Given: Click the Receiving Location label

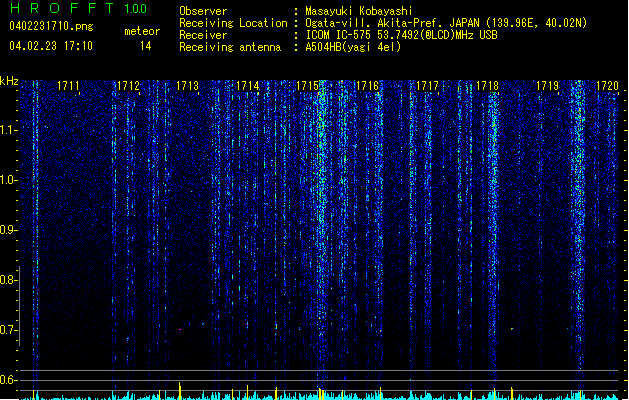Looking at the screenshot, I should 233,23.
